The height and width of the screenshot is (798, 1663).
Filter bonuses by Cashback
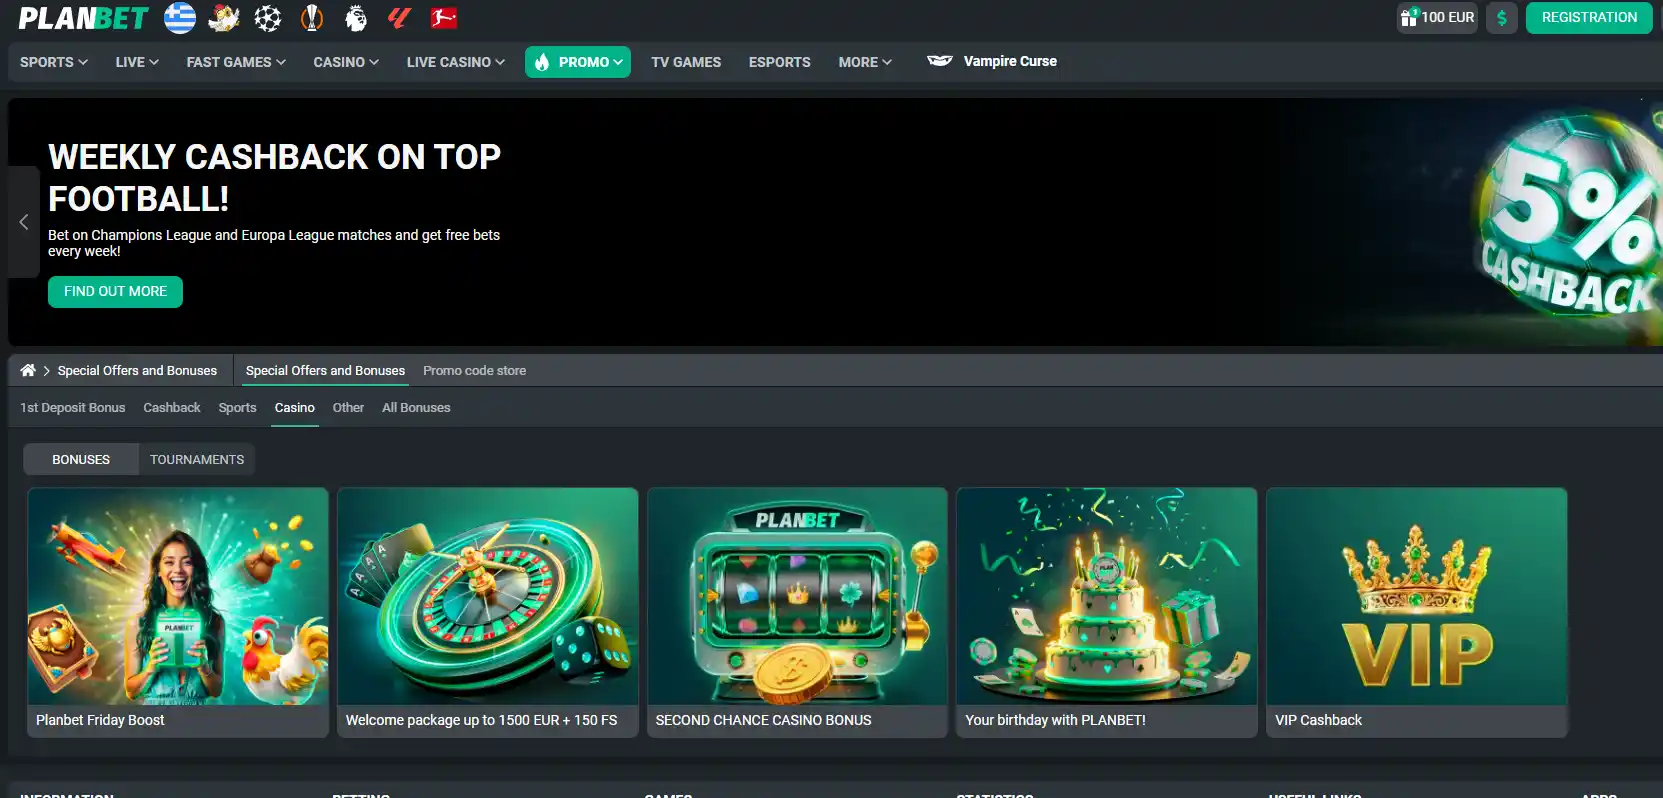(x=172, y=407)
